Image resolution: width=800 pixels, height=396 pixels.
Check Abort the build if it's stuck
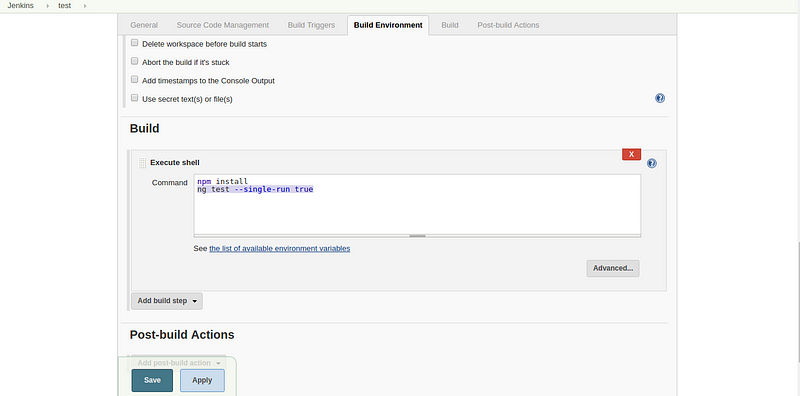pyautogui.click(x=135, y=62)
